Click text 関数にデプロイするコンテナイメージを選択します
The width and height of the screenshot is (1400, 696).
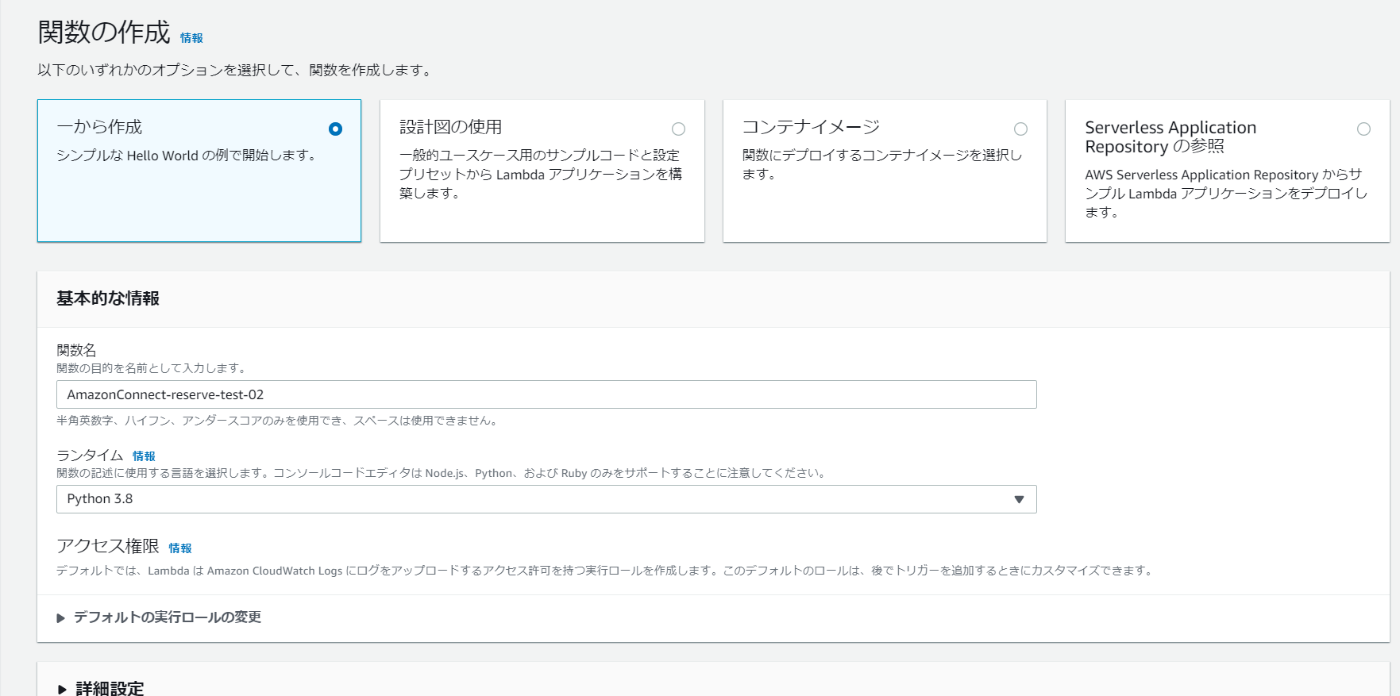click(x=882, y=164)
